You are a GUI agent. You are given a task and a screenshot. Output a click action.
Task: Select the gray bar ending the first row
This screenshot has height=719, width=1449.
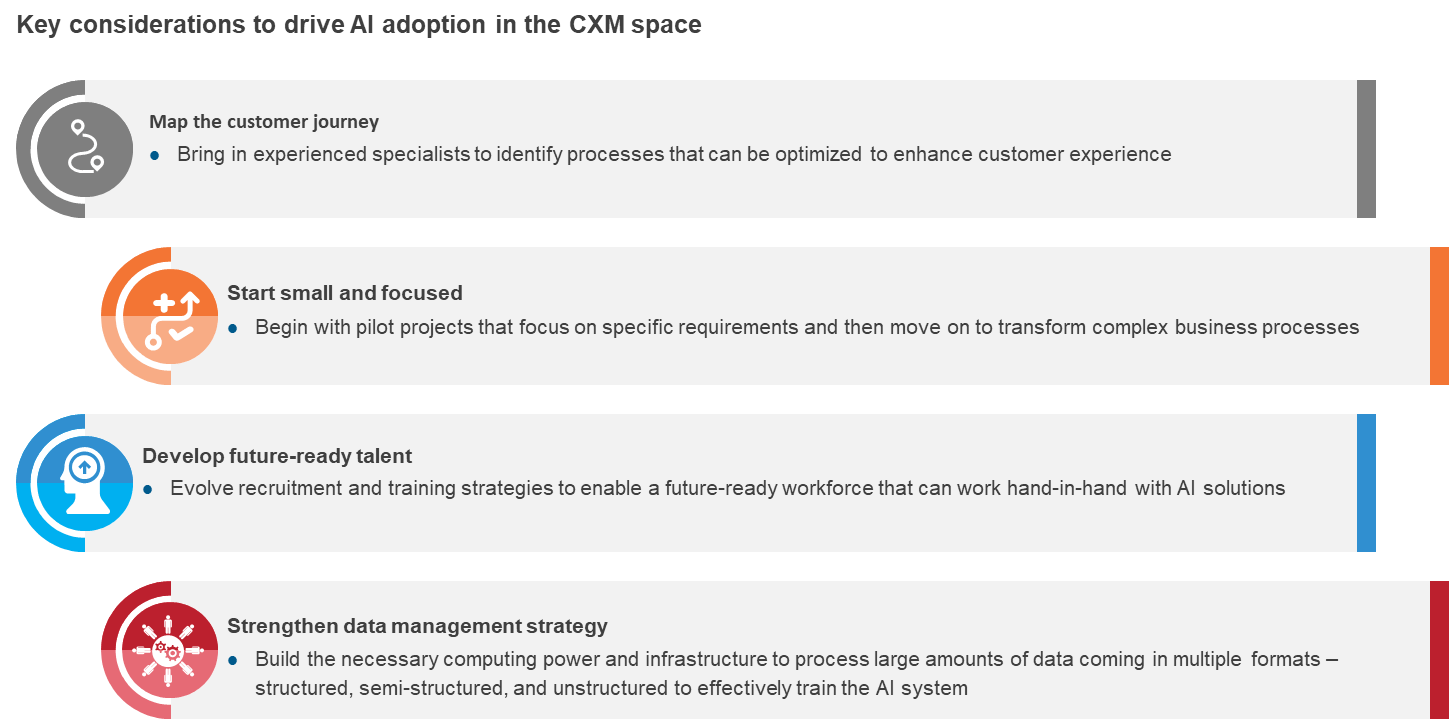click(x=1366, y=149)
